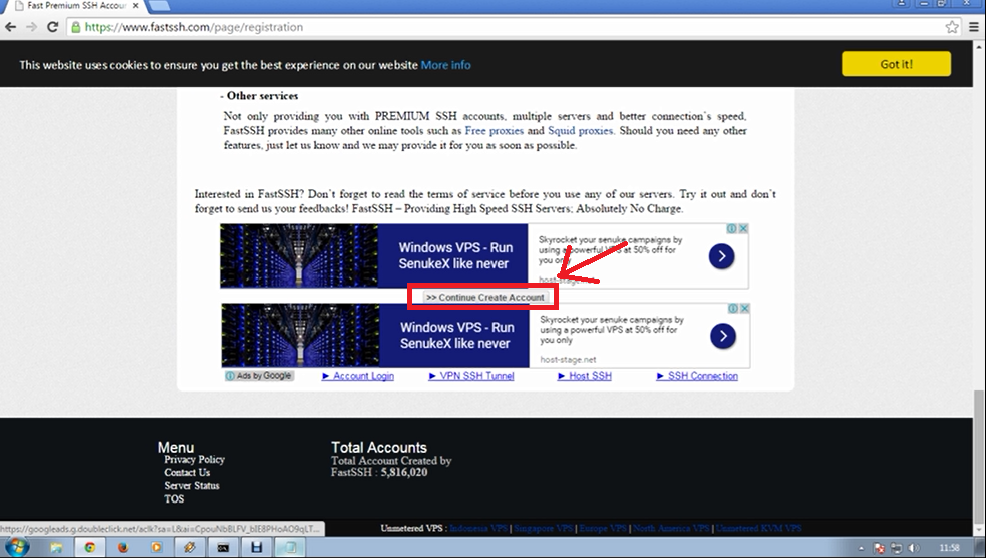Close the top ad with X icon
This screenshot has height=558, width=986.
pos(743,228)
